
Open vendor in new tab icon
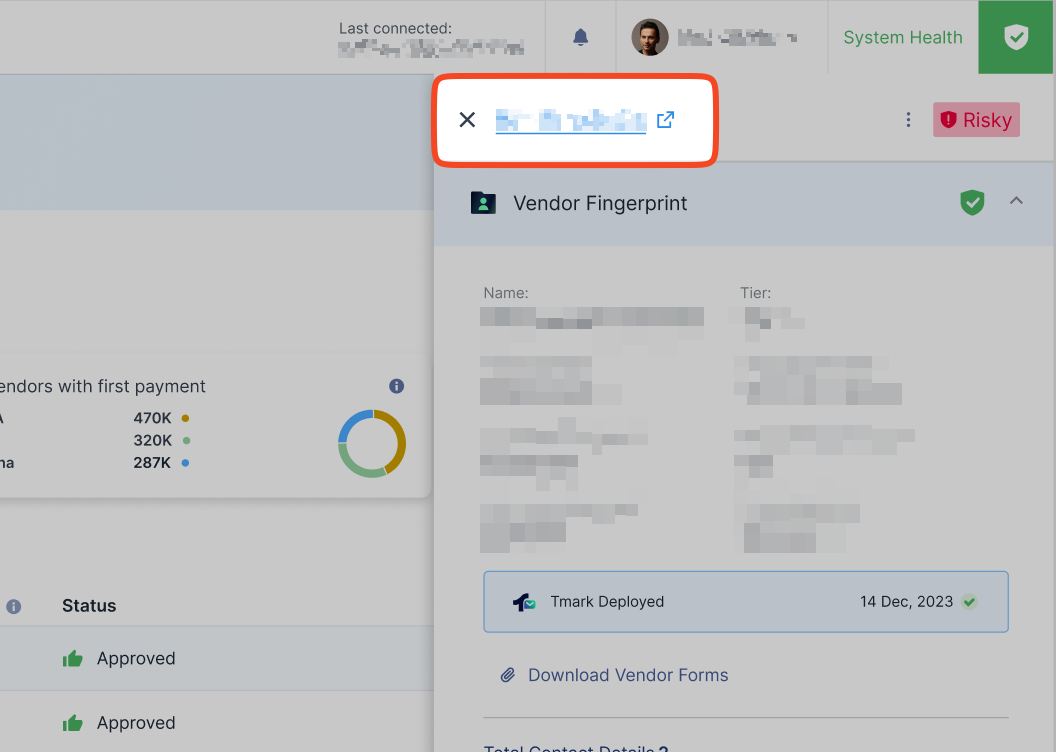click(666, 120)
